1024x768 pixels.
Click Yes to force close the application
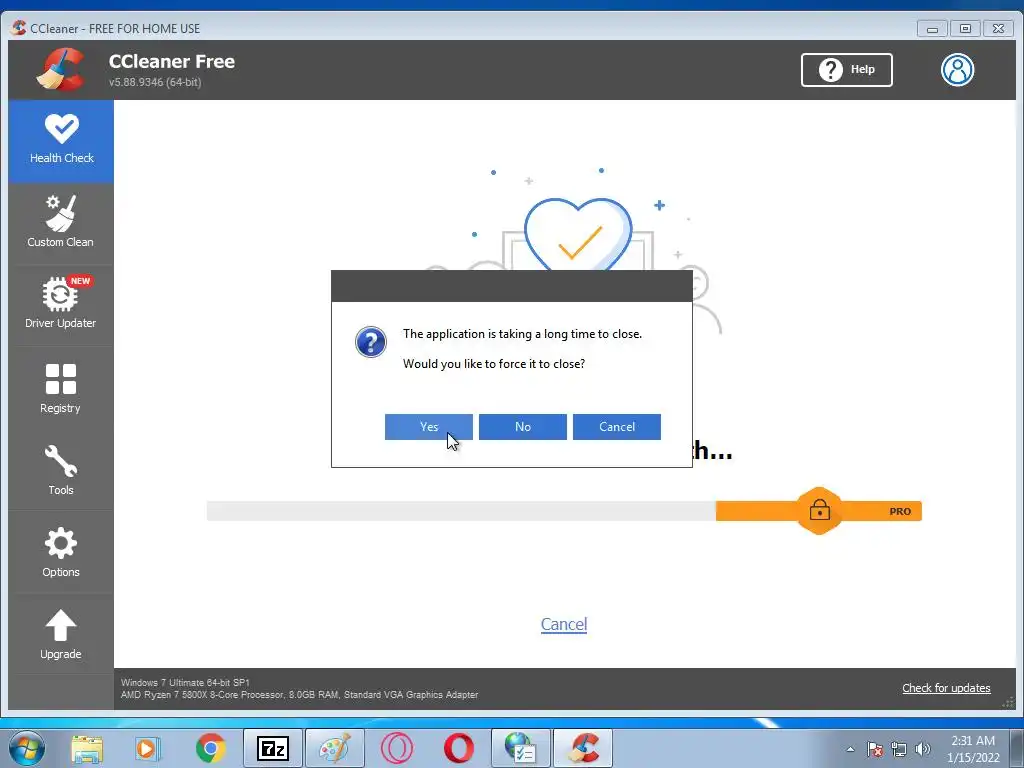(428, 426)
